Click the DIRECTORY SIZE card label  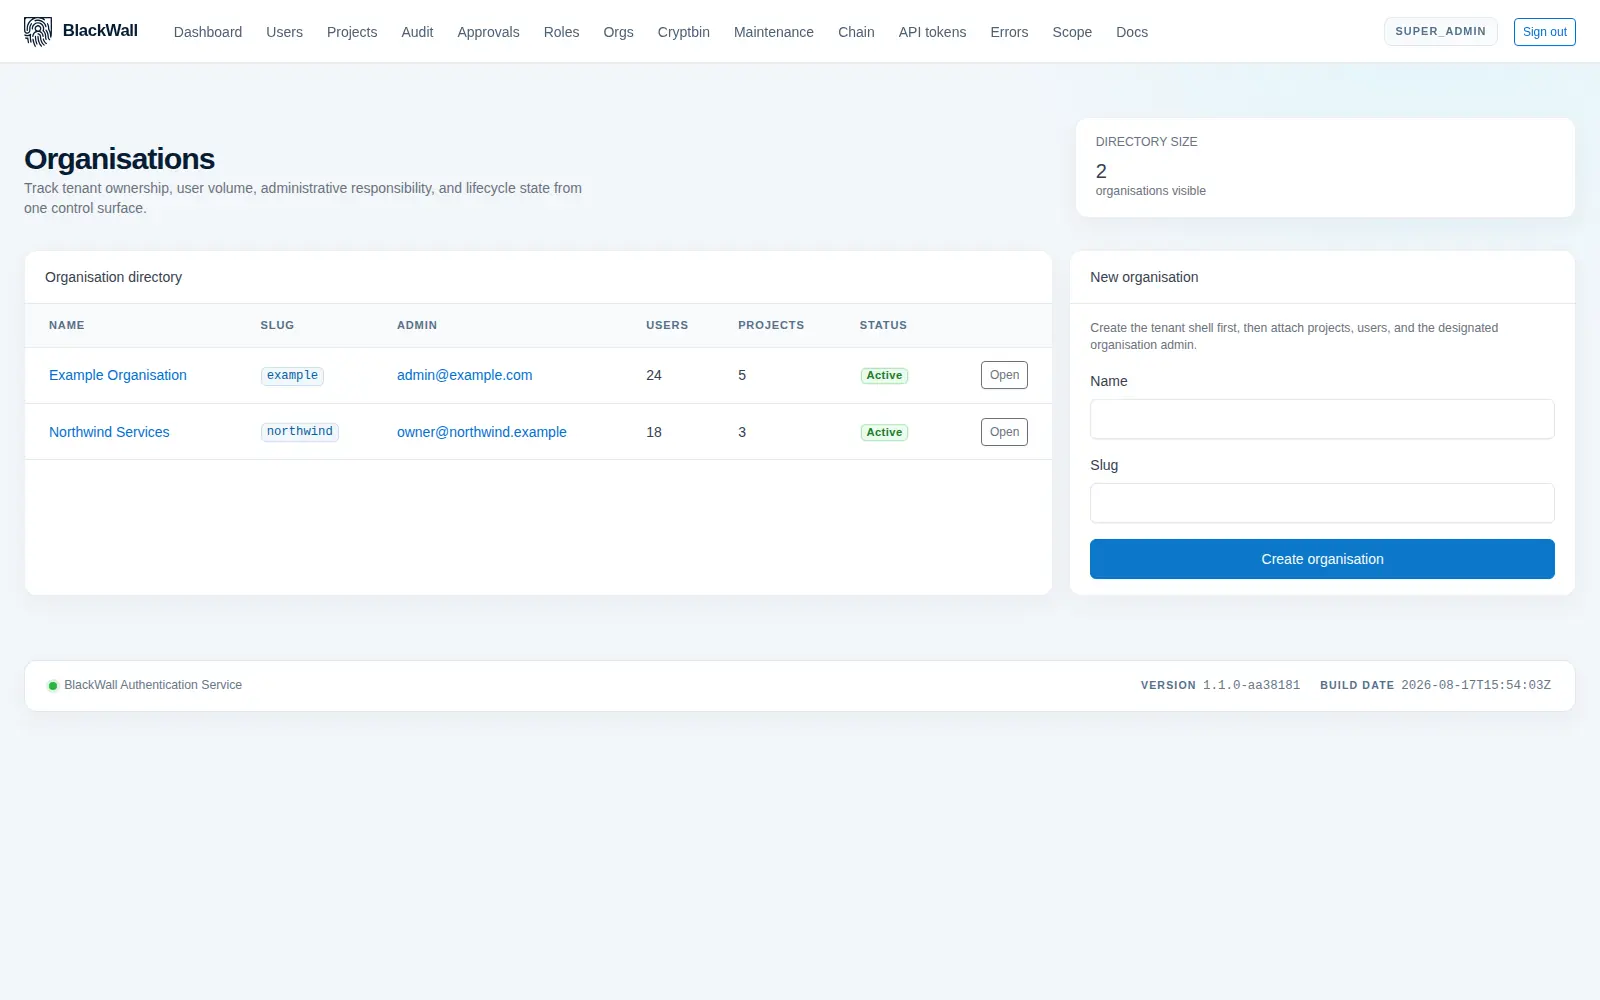click(x=1146, y=142)
